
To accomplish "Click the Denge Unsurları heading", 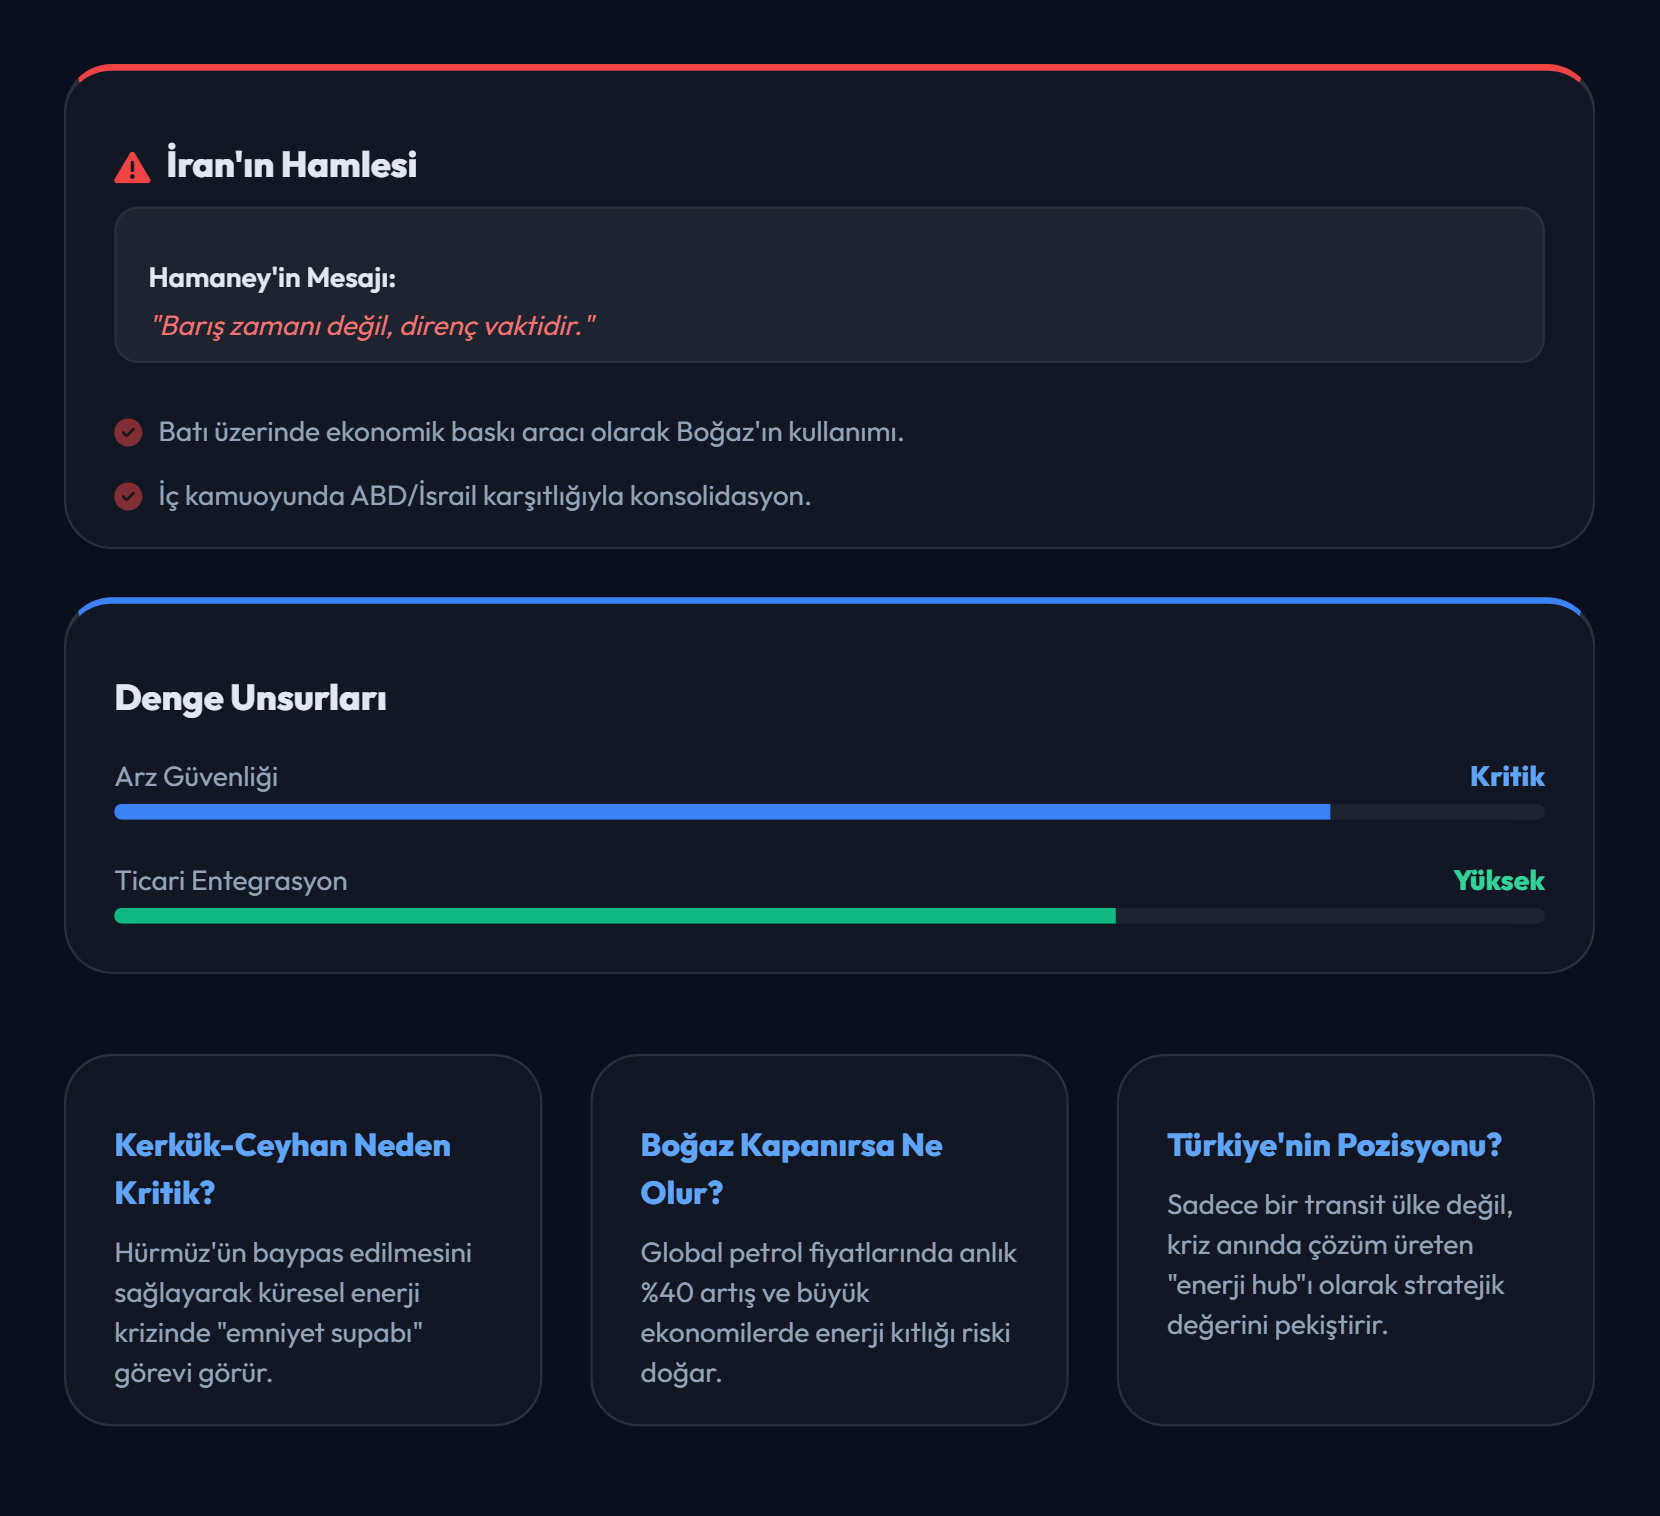I will point(250,698).
